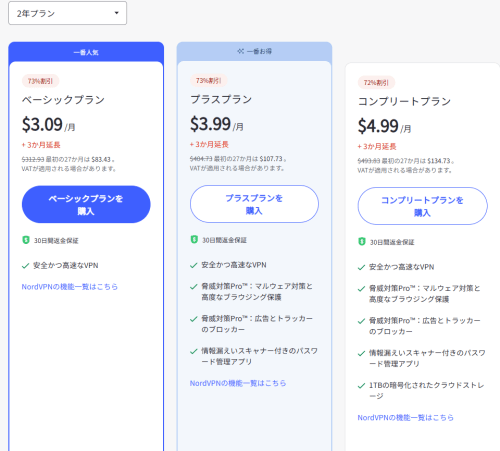The image size is (500, 451).
Task: Click the VAT notice text in ベーシックプラン
Action: (x=69, y=169)
